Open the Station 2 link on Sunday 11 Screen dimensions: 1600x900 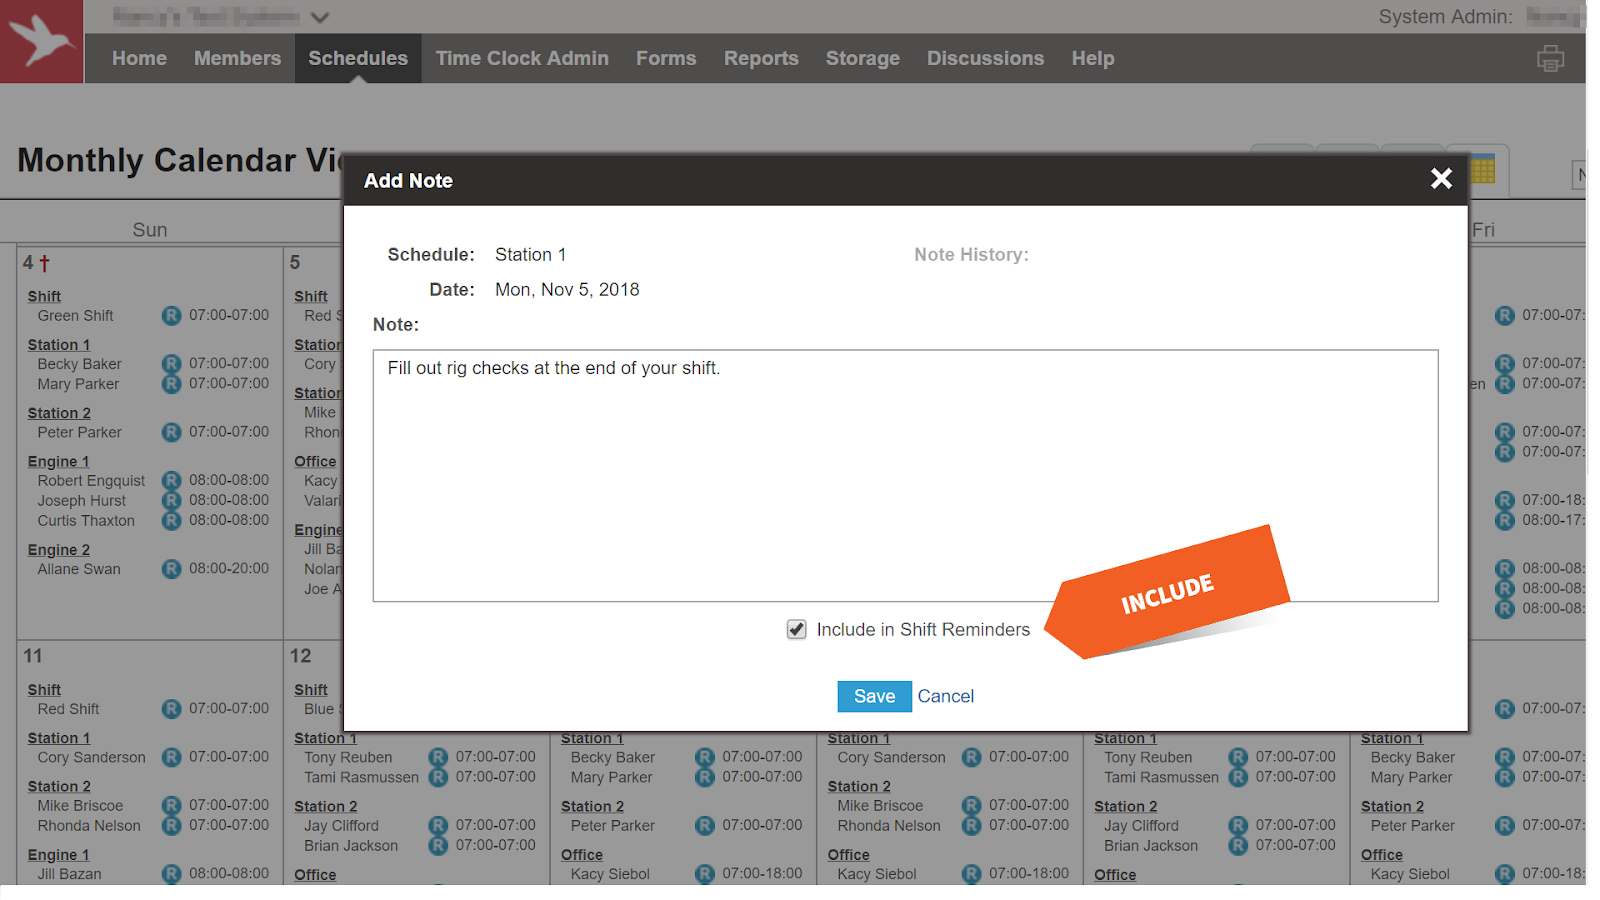[x=59, y=787]
